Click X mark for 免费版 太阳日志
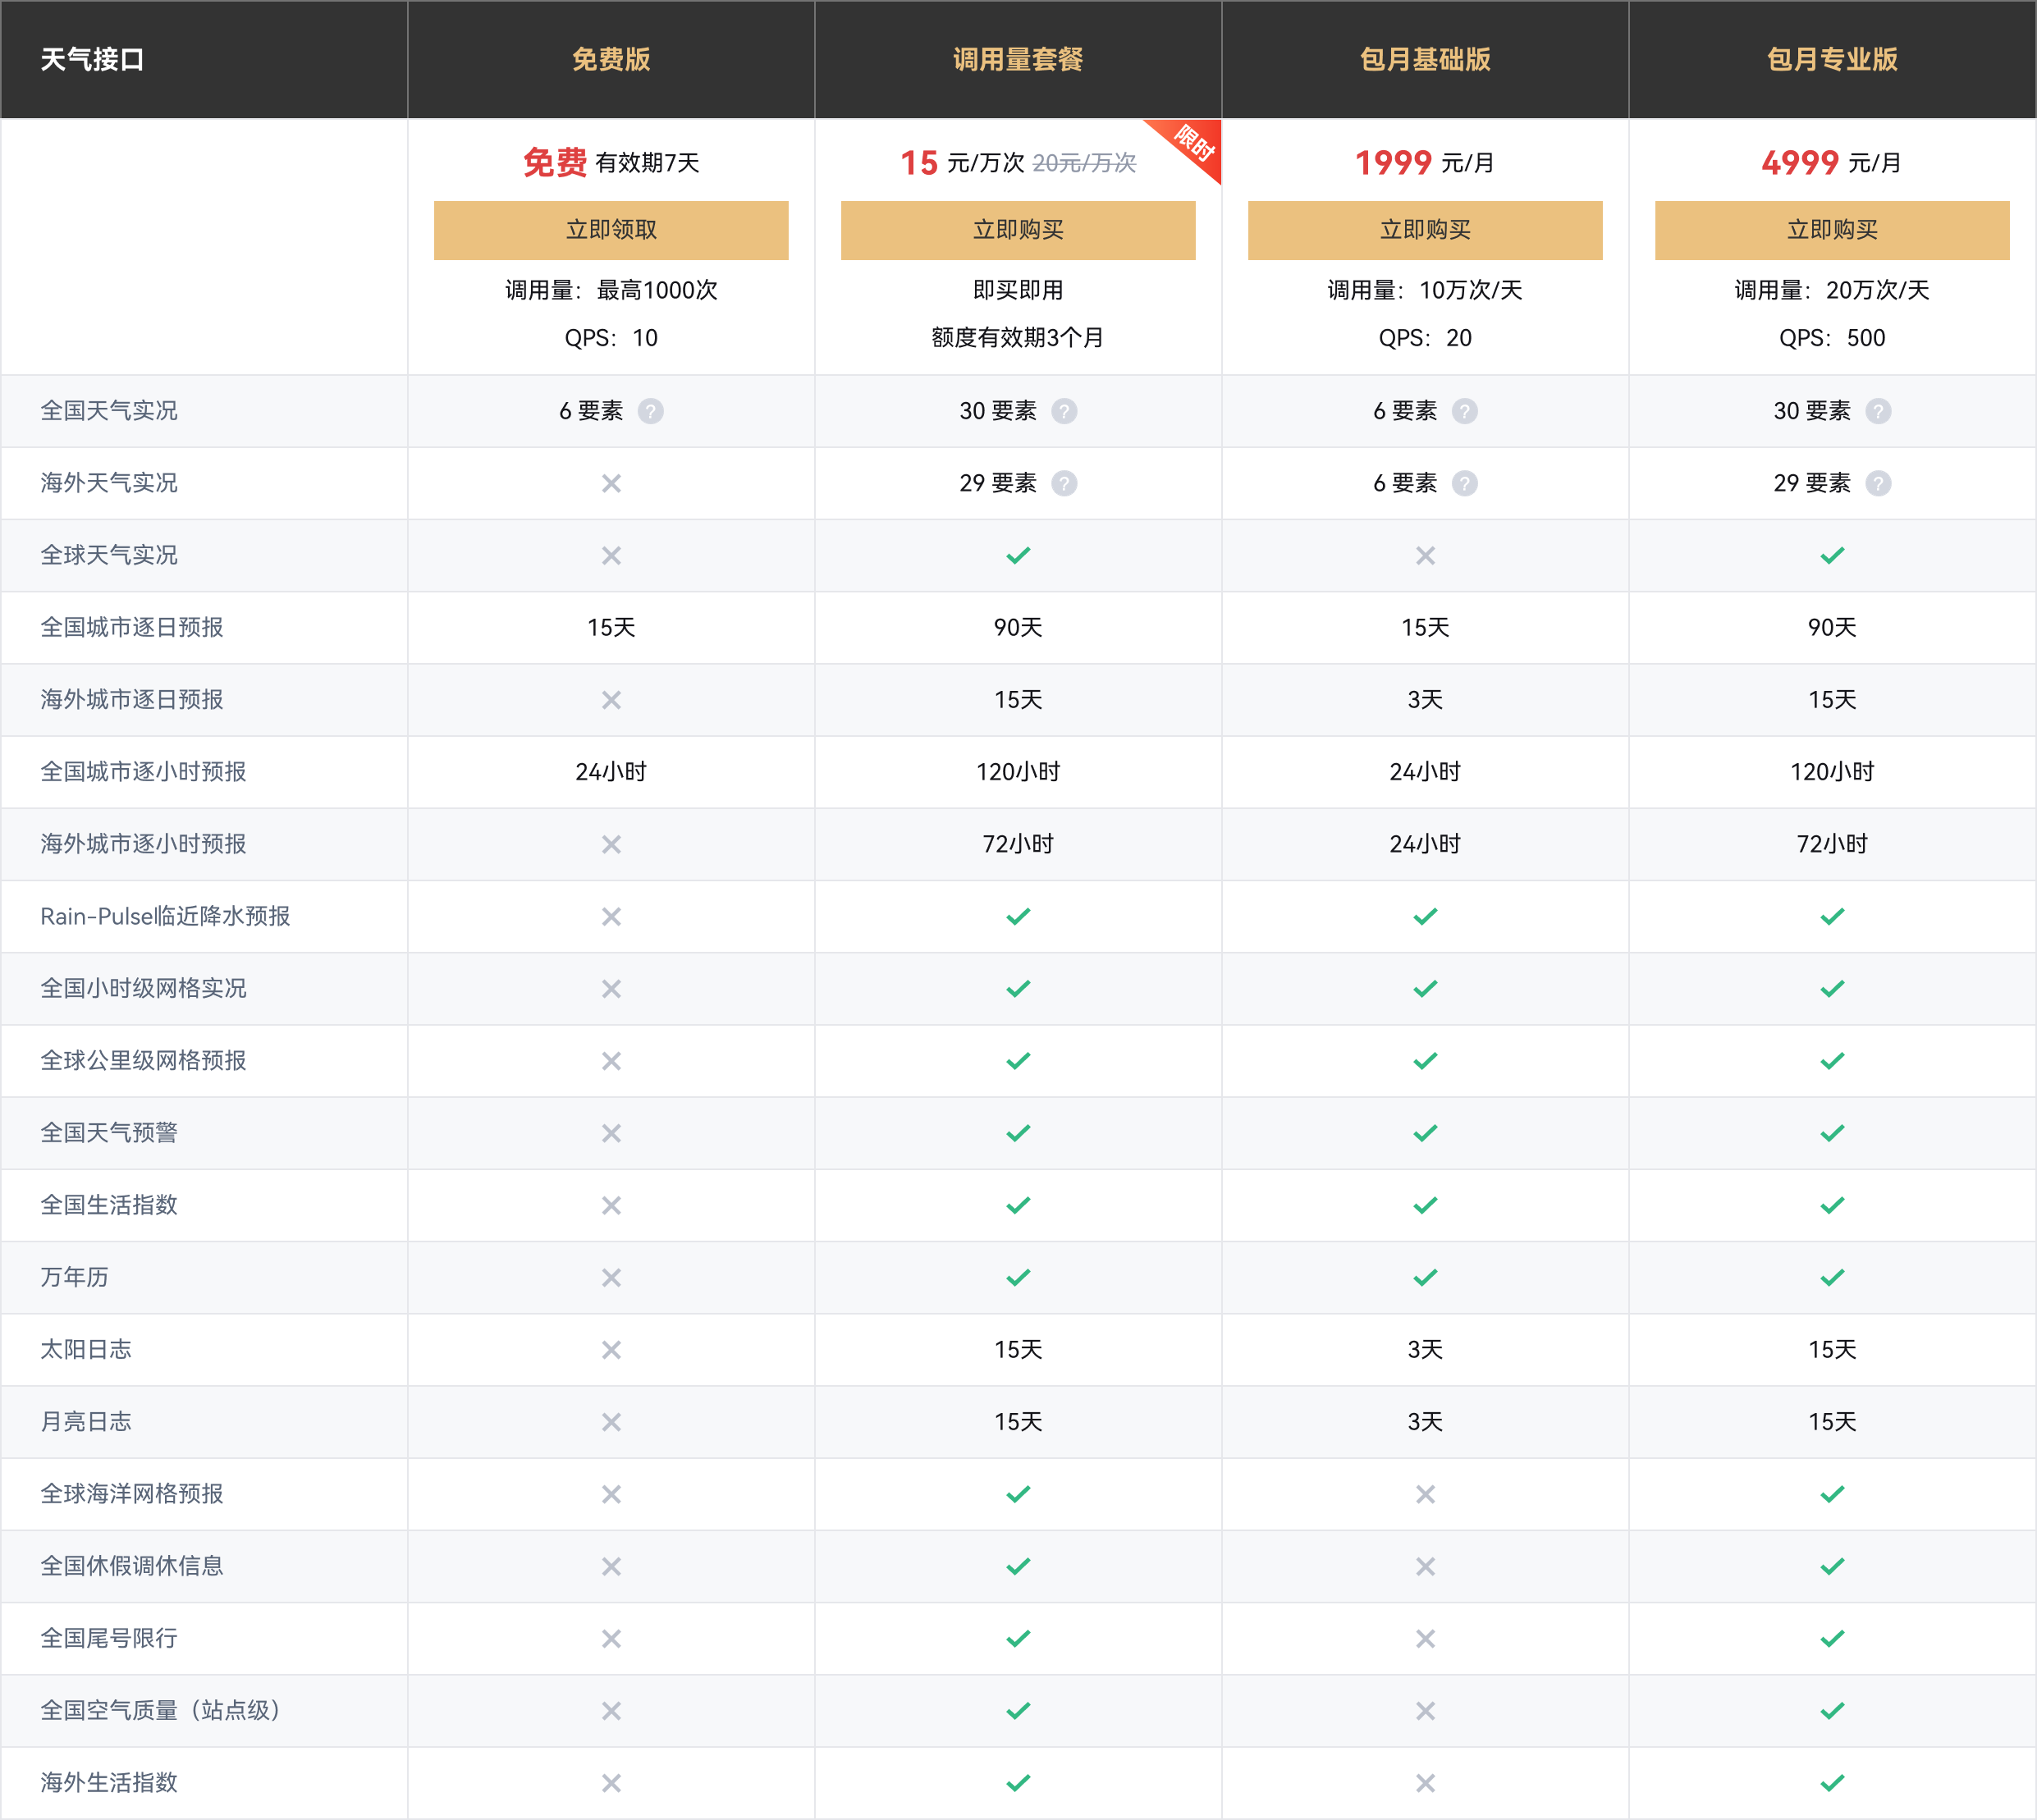2037x1820 pixels. click(x=611, y=1350)
